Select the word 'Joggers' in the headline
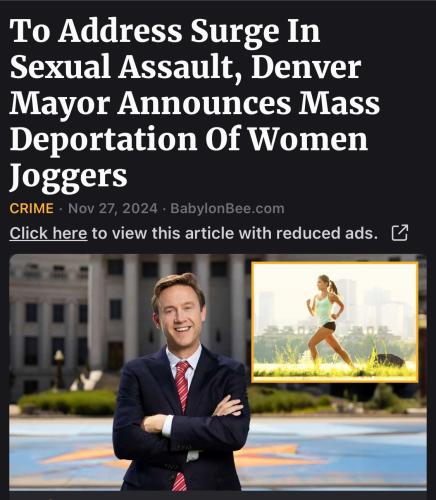436x500 pixels. (x=68, y=177)
